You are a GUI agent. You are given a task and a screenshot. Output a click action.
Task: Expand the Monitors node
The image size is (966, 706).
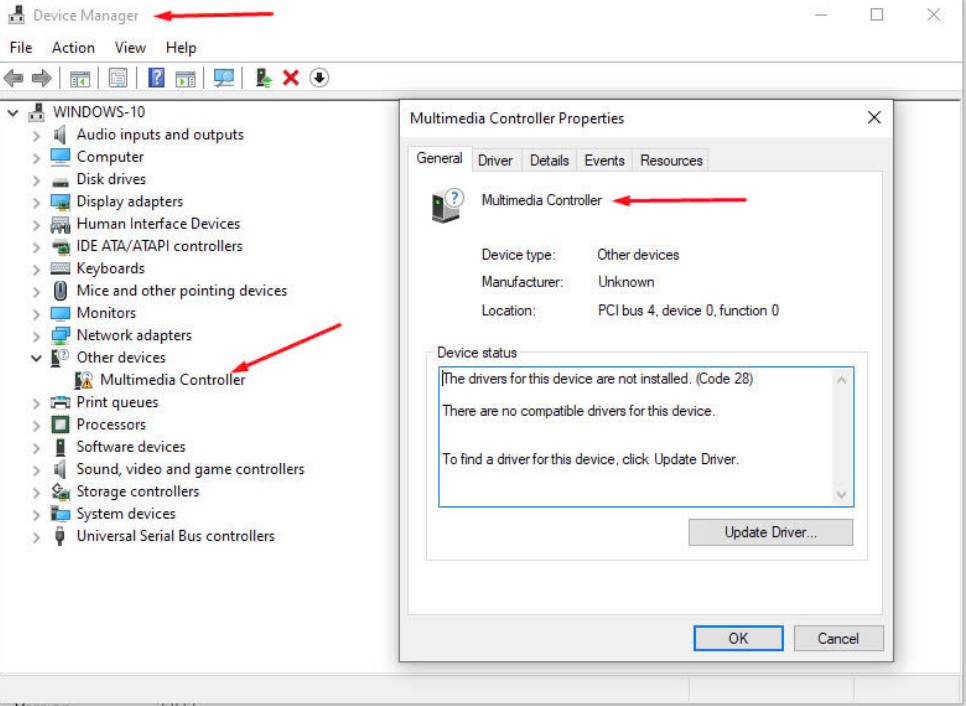tap(36, 314)
